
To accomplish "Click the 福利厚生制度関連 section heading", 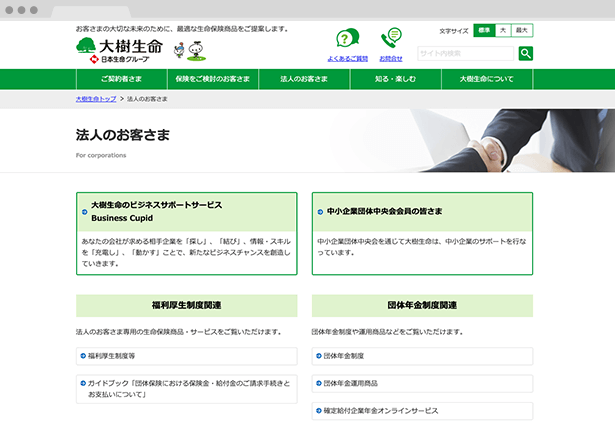I will (x=187, y=305).
